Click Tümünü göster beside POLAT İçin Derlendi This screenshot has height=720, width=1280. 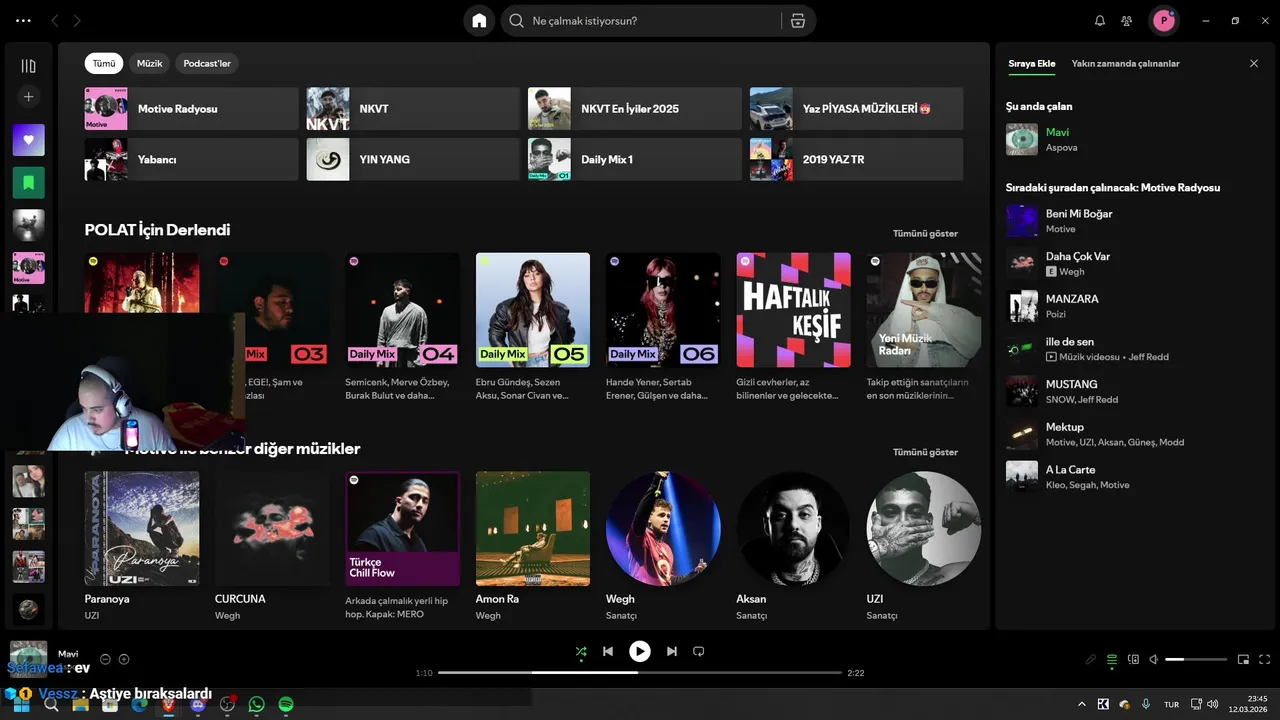click(x=925, y=233)
